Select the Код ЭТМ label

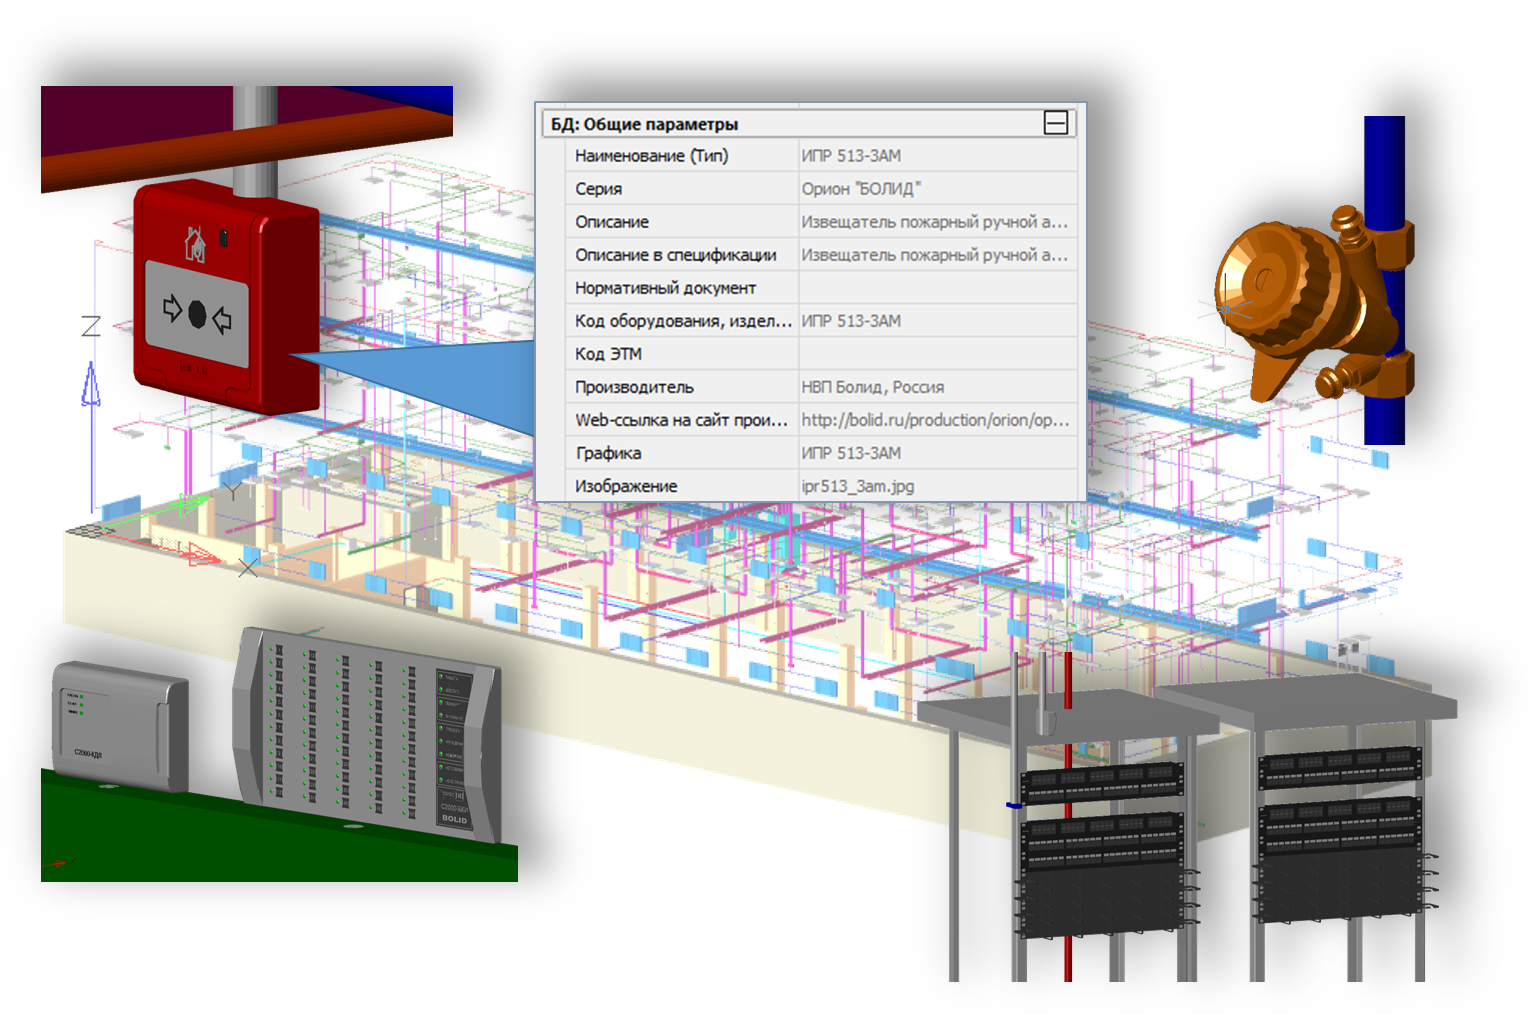608,354
